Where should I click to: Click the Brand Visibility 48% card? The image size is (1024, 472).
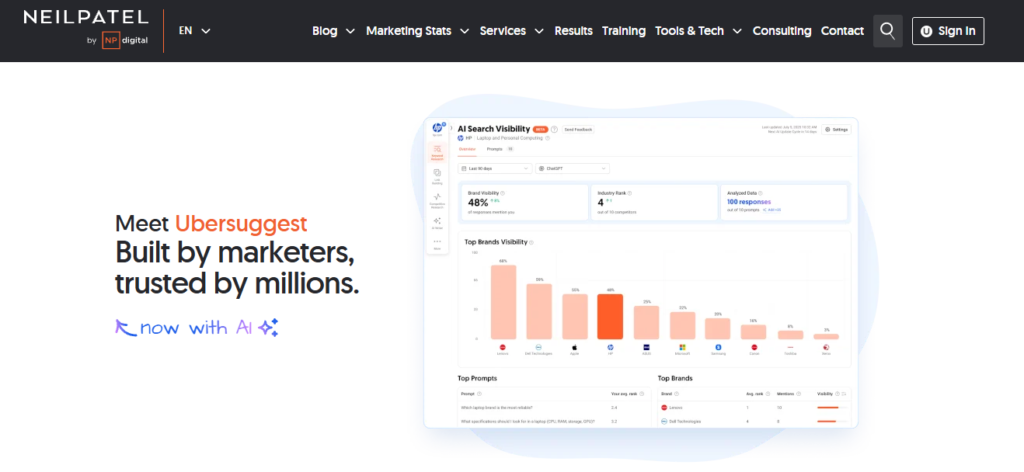(525, 202)
